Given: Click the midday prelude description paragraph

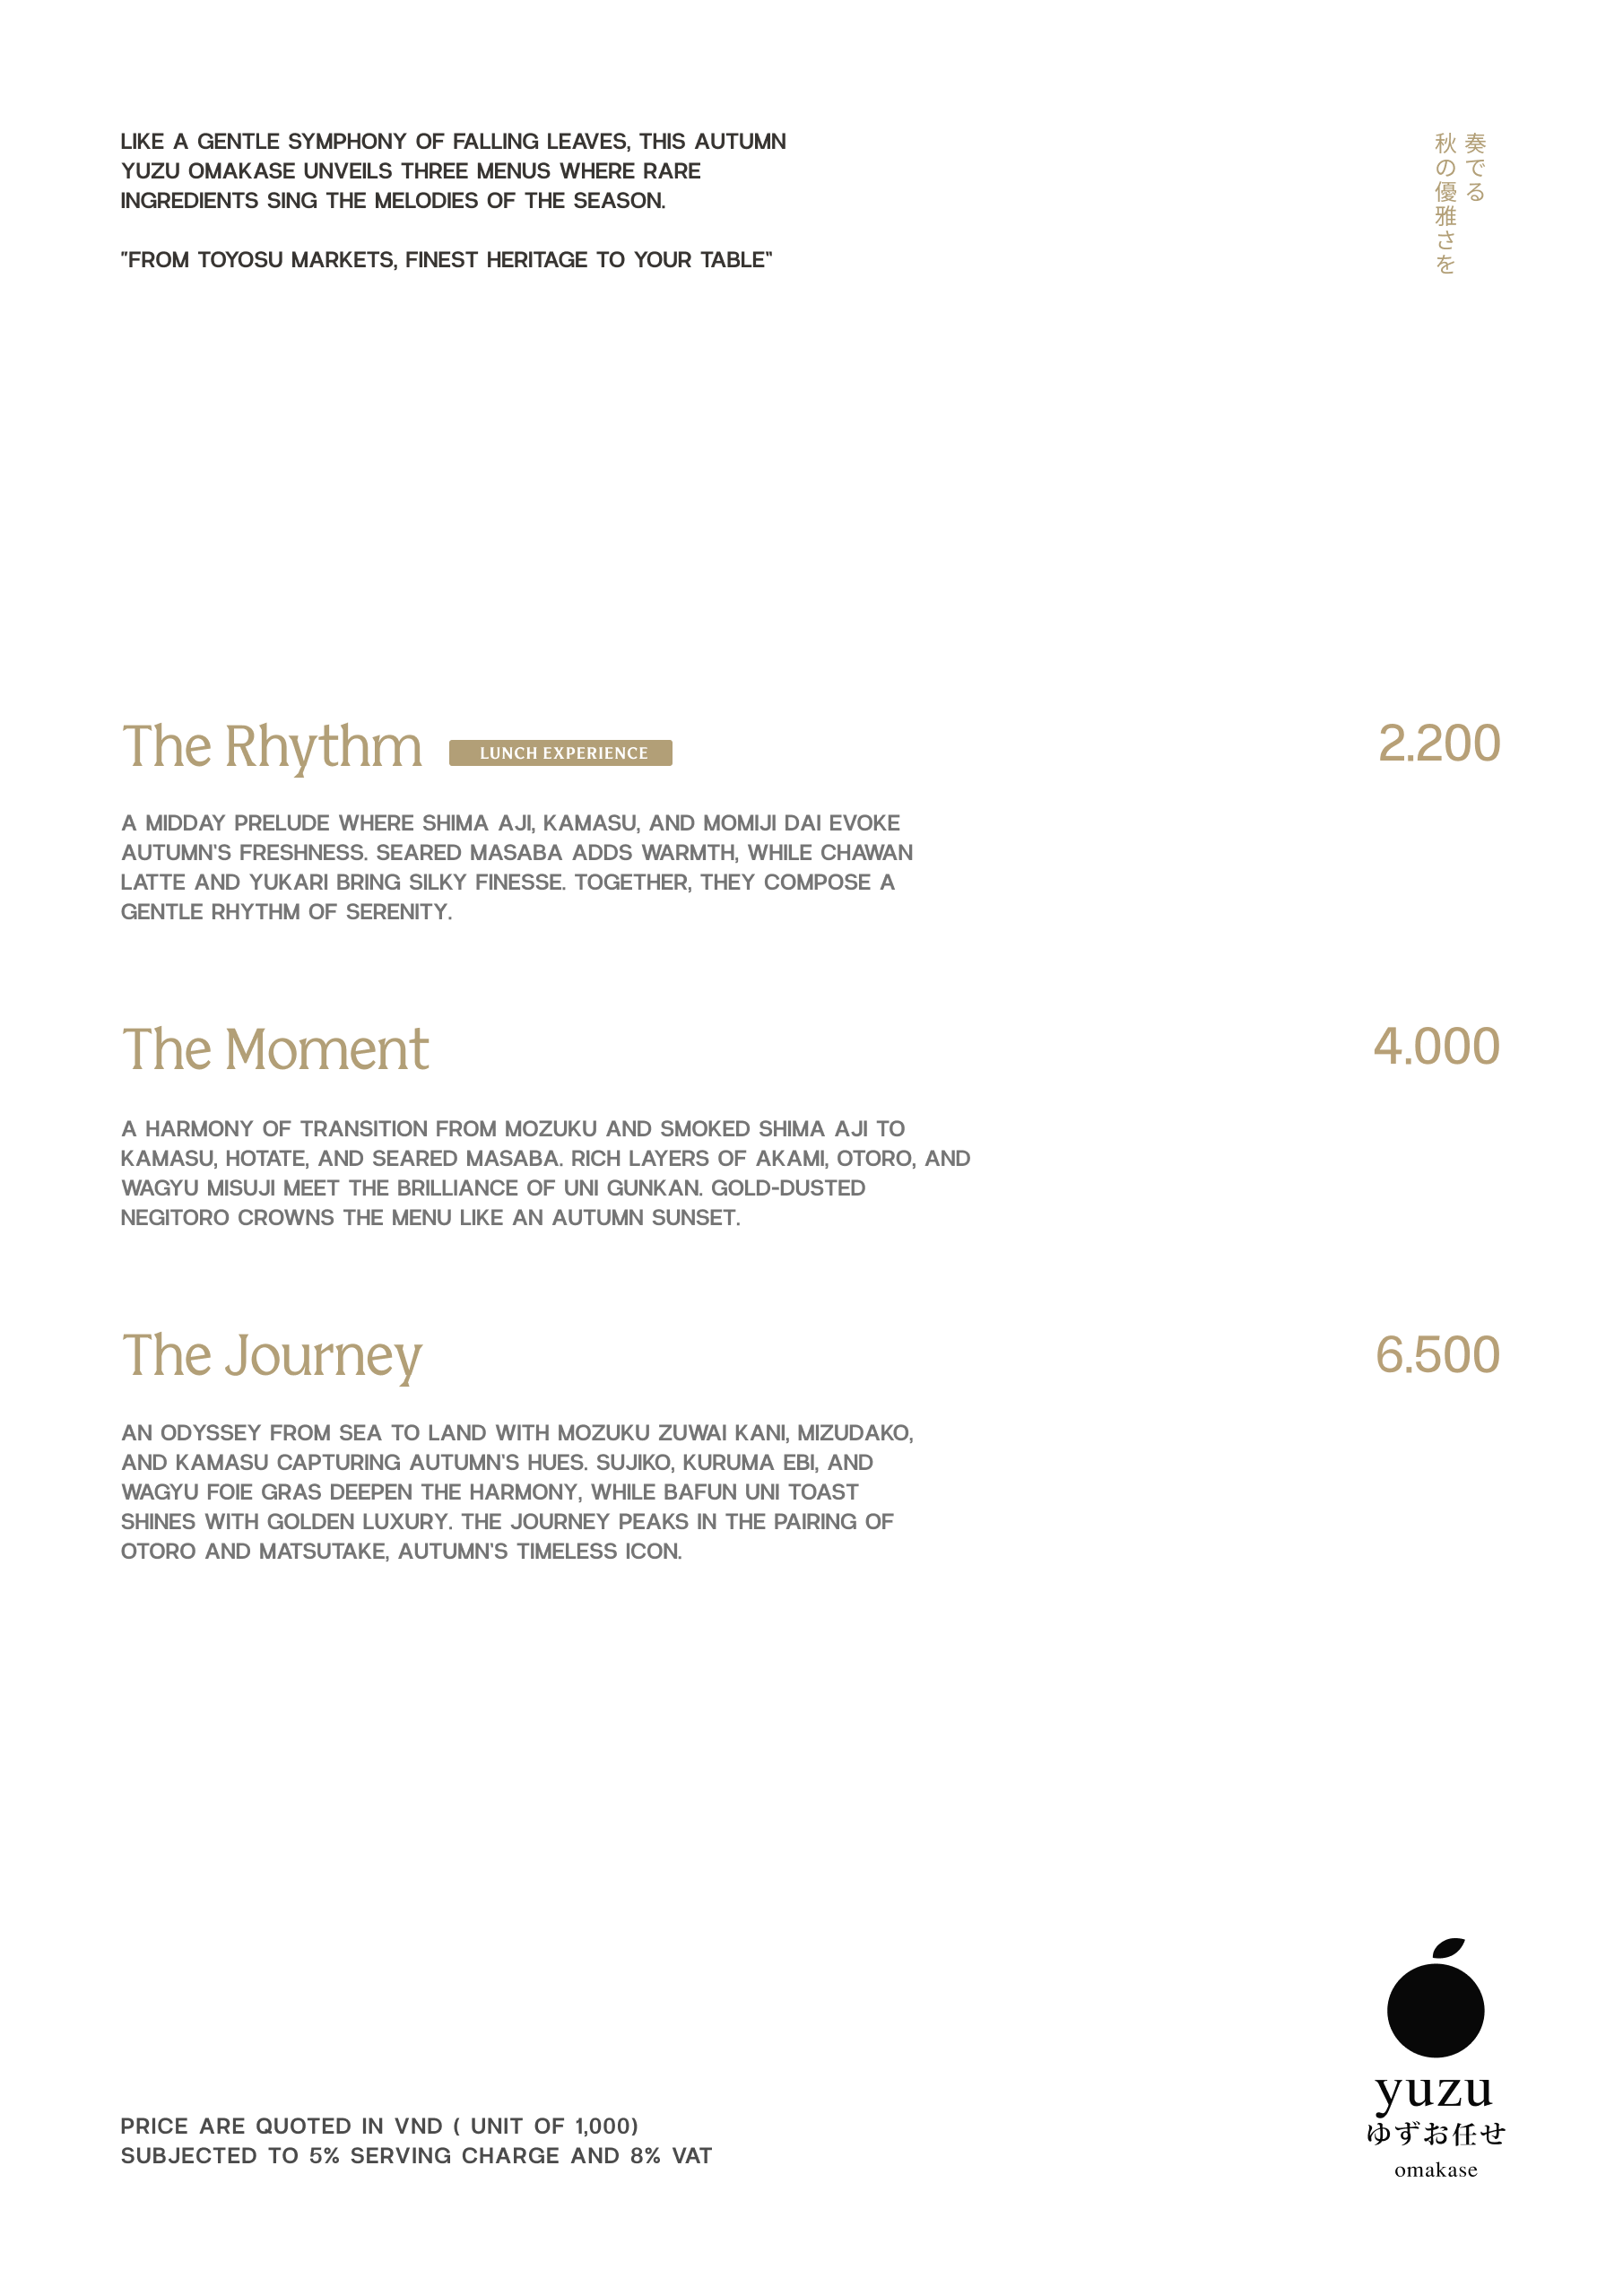Looking at the screenshot, I should pyautogui.click(x=516, y=867).
